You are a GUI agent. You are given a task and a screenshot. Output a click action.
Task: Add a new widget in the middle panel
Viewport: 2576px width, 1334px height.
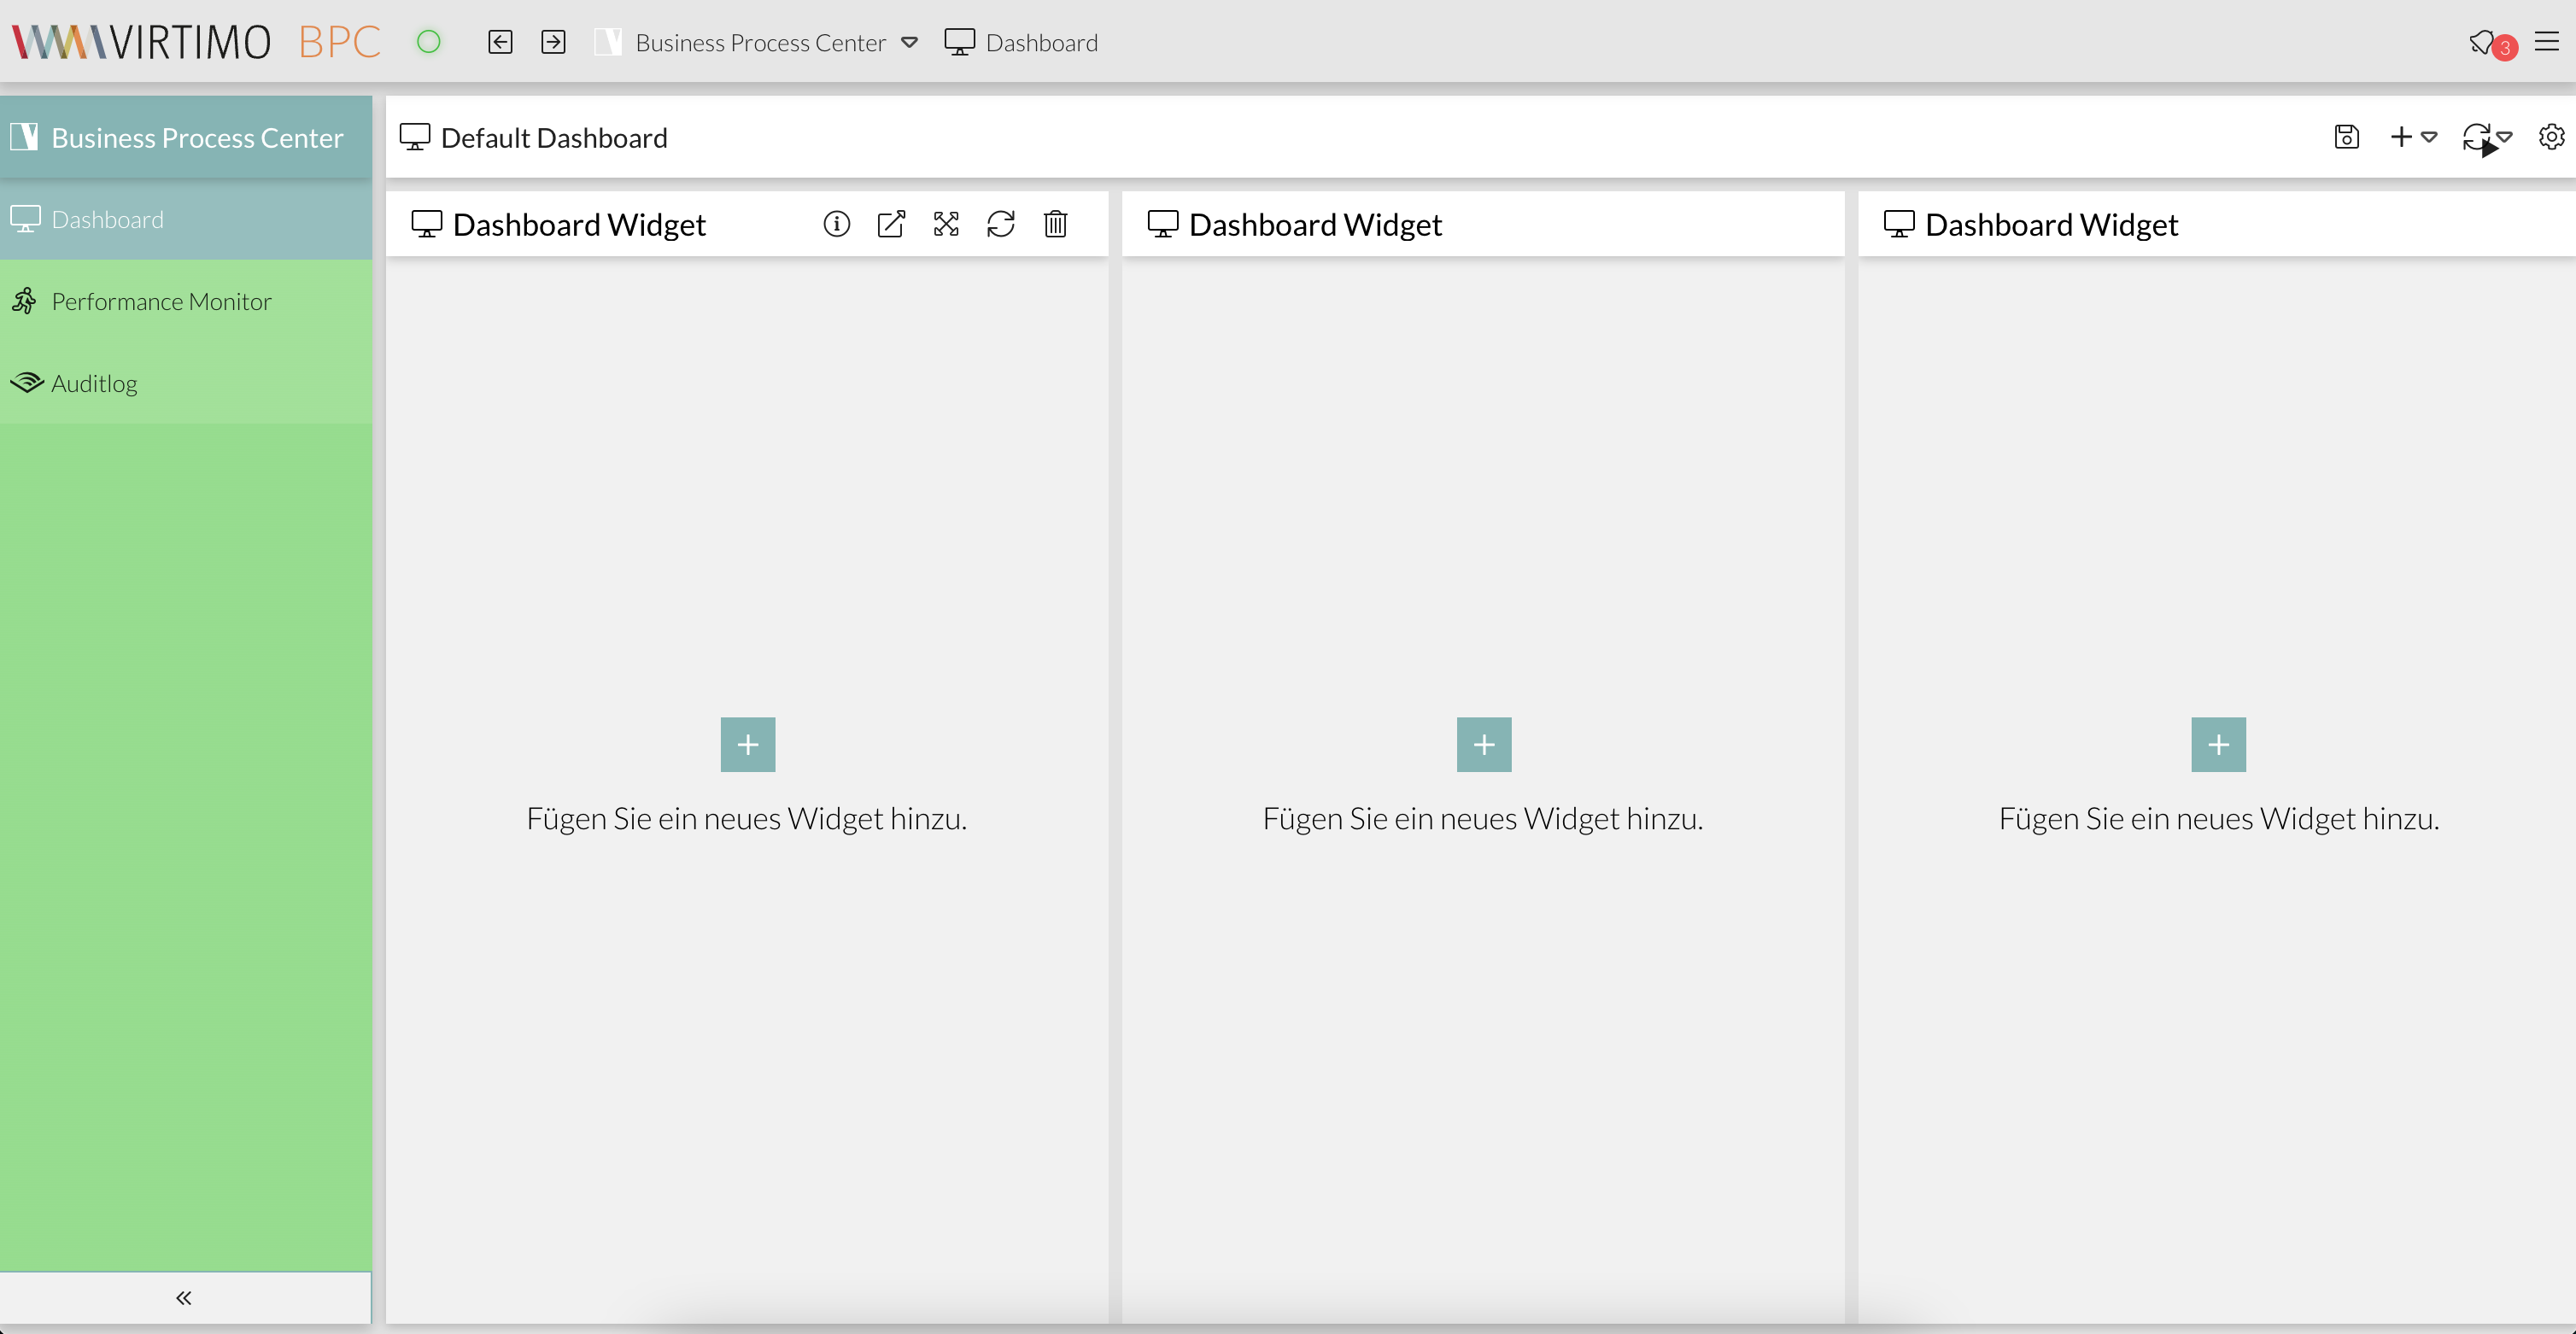(x=1483, y=744)
